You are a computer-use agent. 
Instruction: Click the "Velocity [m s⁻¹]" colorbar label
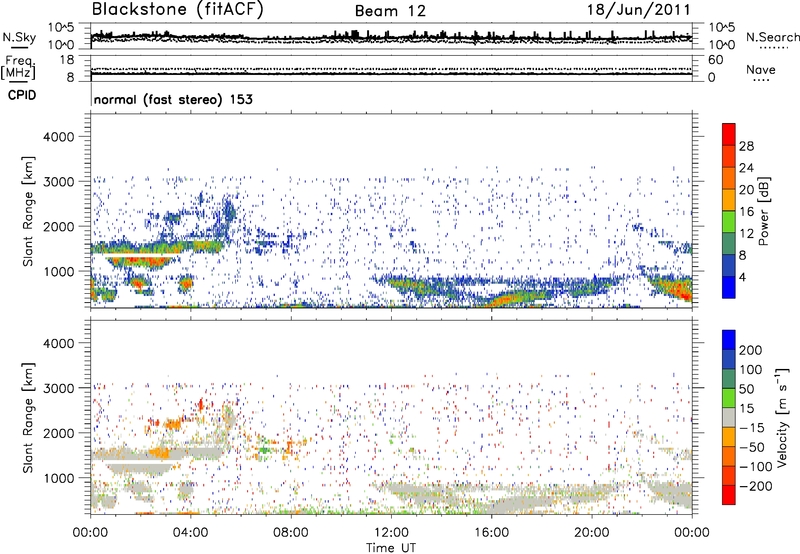(x=782, y=417)
